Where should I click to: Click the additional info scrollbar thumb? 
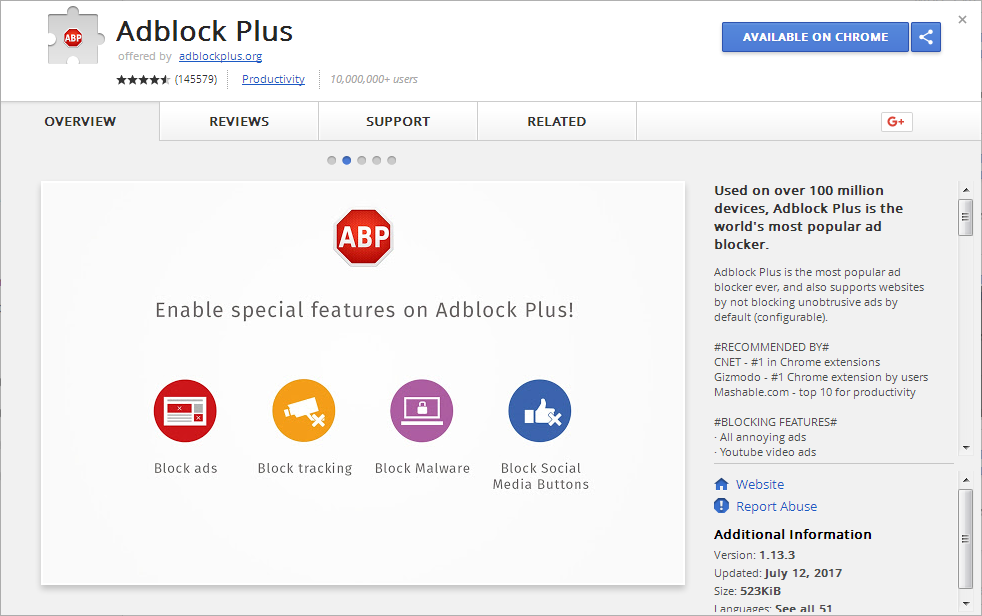click(965, 539)
